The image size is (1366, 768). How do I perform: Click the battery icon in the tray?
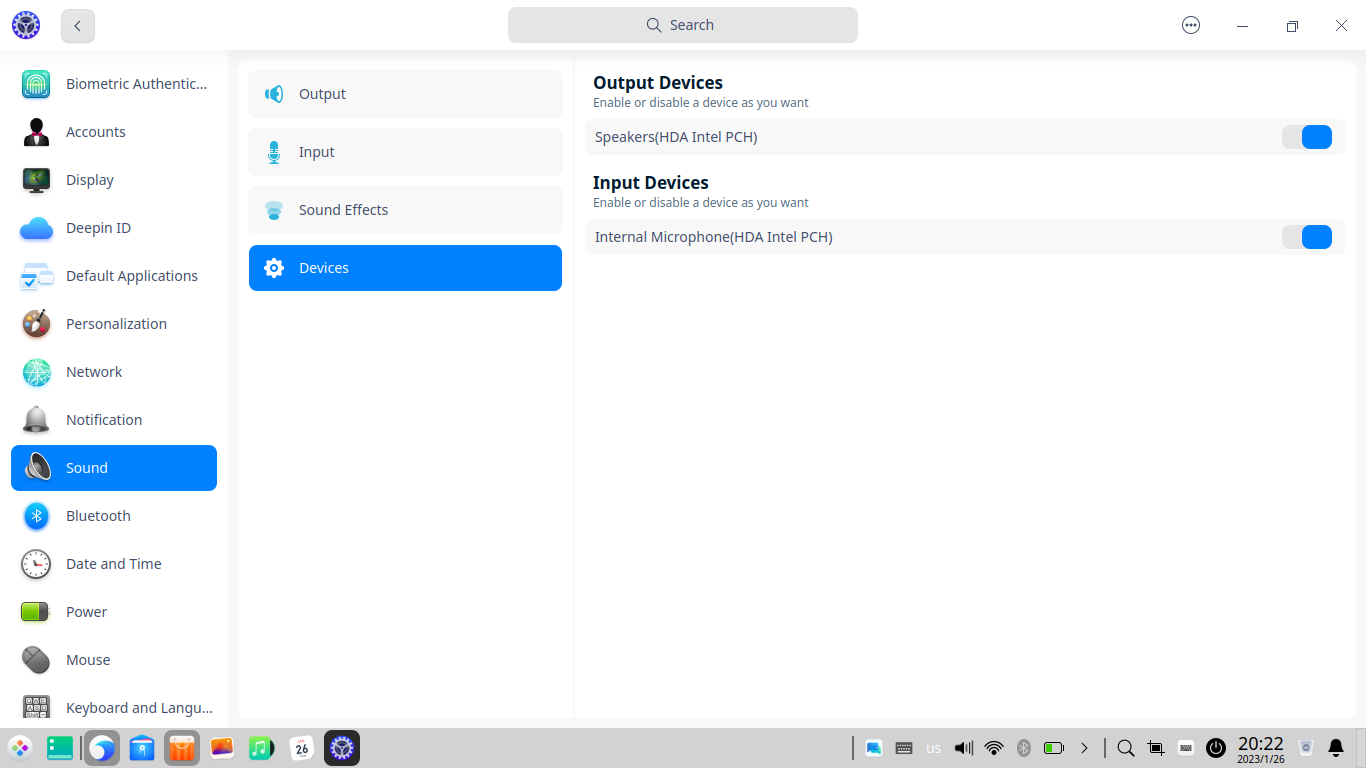point(1054,748)
